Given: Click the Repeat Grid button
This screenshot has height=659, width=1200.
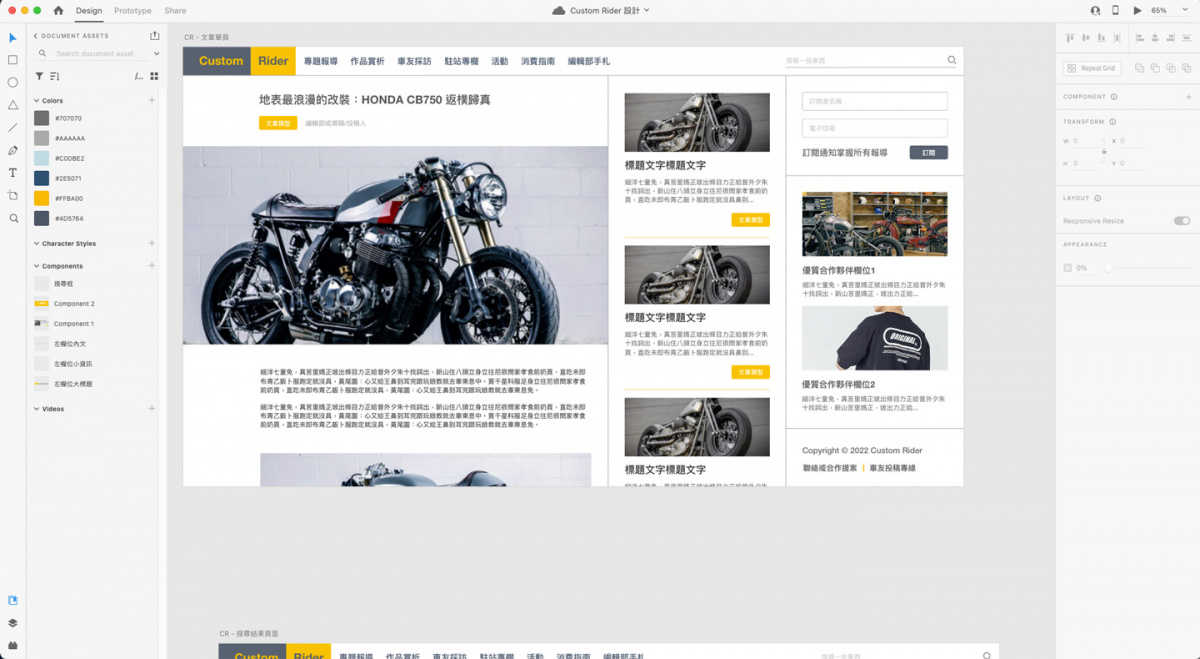Looking at the screenshot, I should point(1092,68).
